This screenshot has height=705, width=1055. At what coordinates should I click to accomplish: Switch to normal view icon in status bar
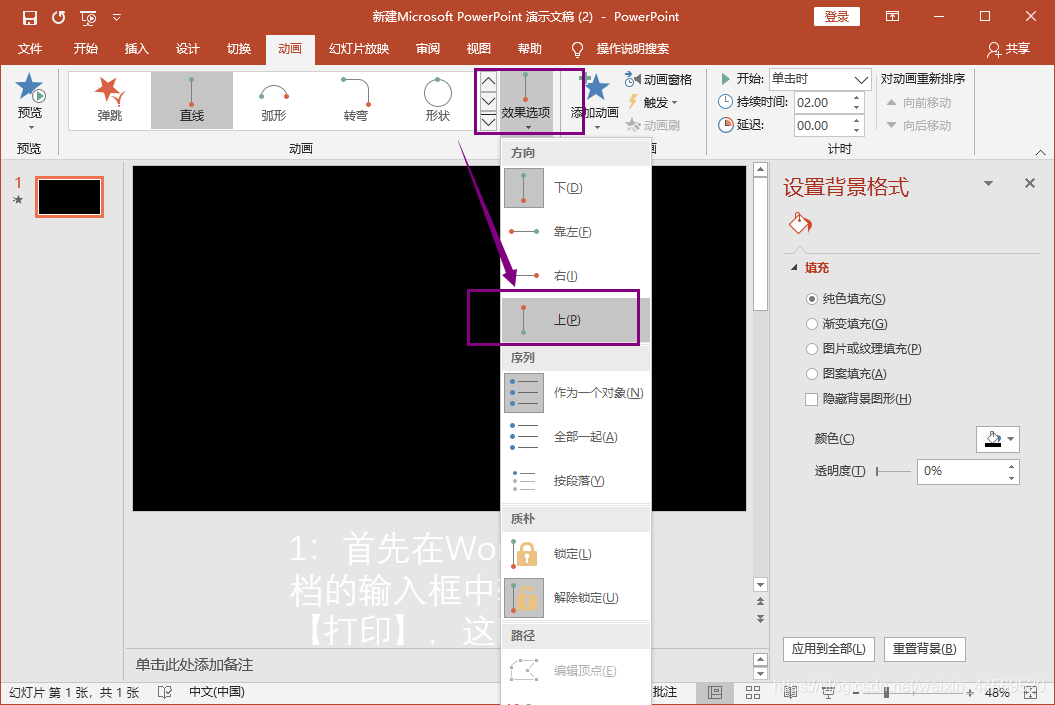pyautogui.click(x=715, y=692)
